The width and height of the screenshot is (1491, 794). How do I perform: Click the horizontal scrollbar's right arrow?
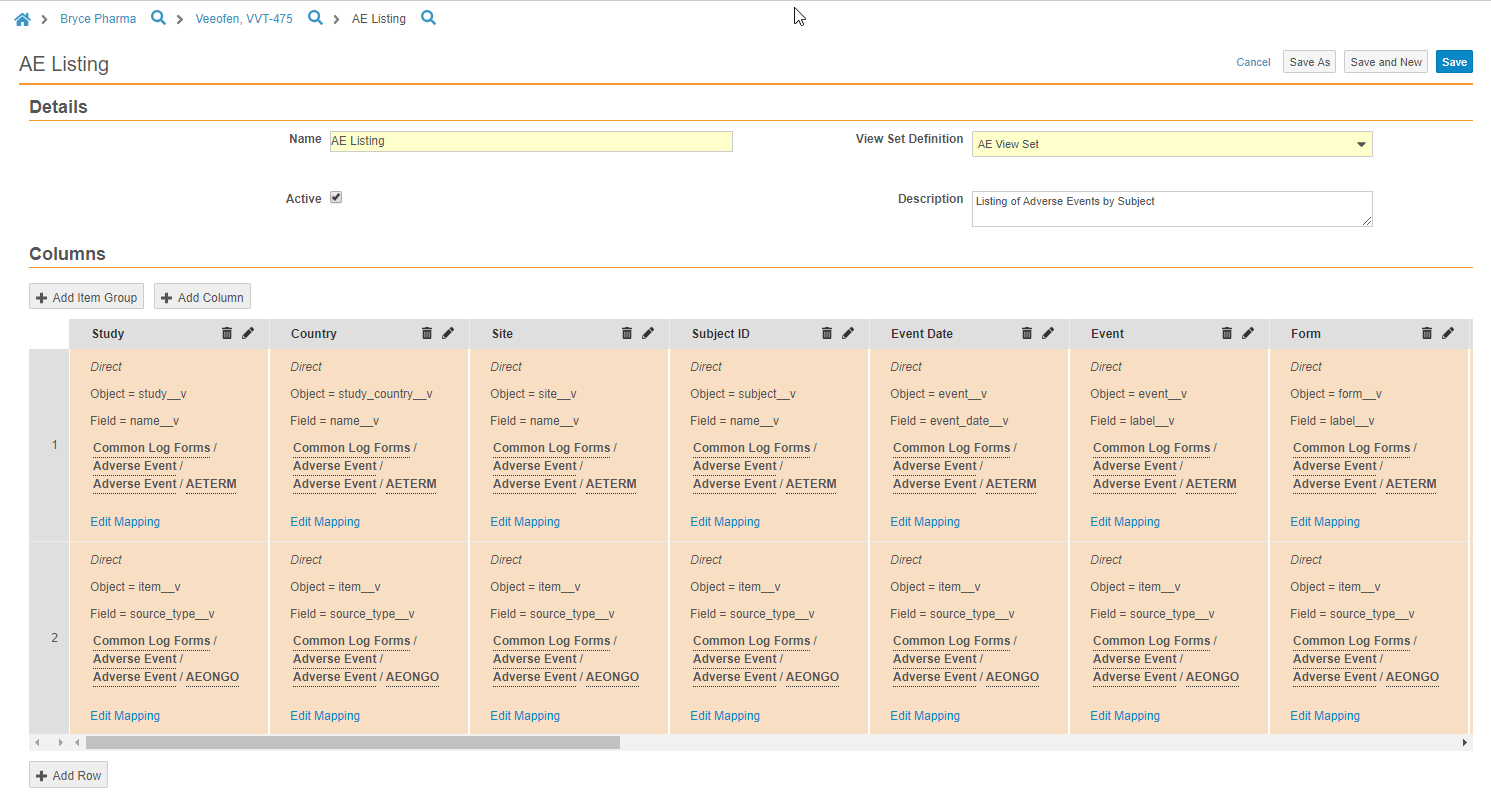(x=1465, y=743)
